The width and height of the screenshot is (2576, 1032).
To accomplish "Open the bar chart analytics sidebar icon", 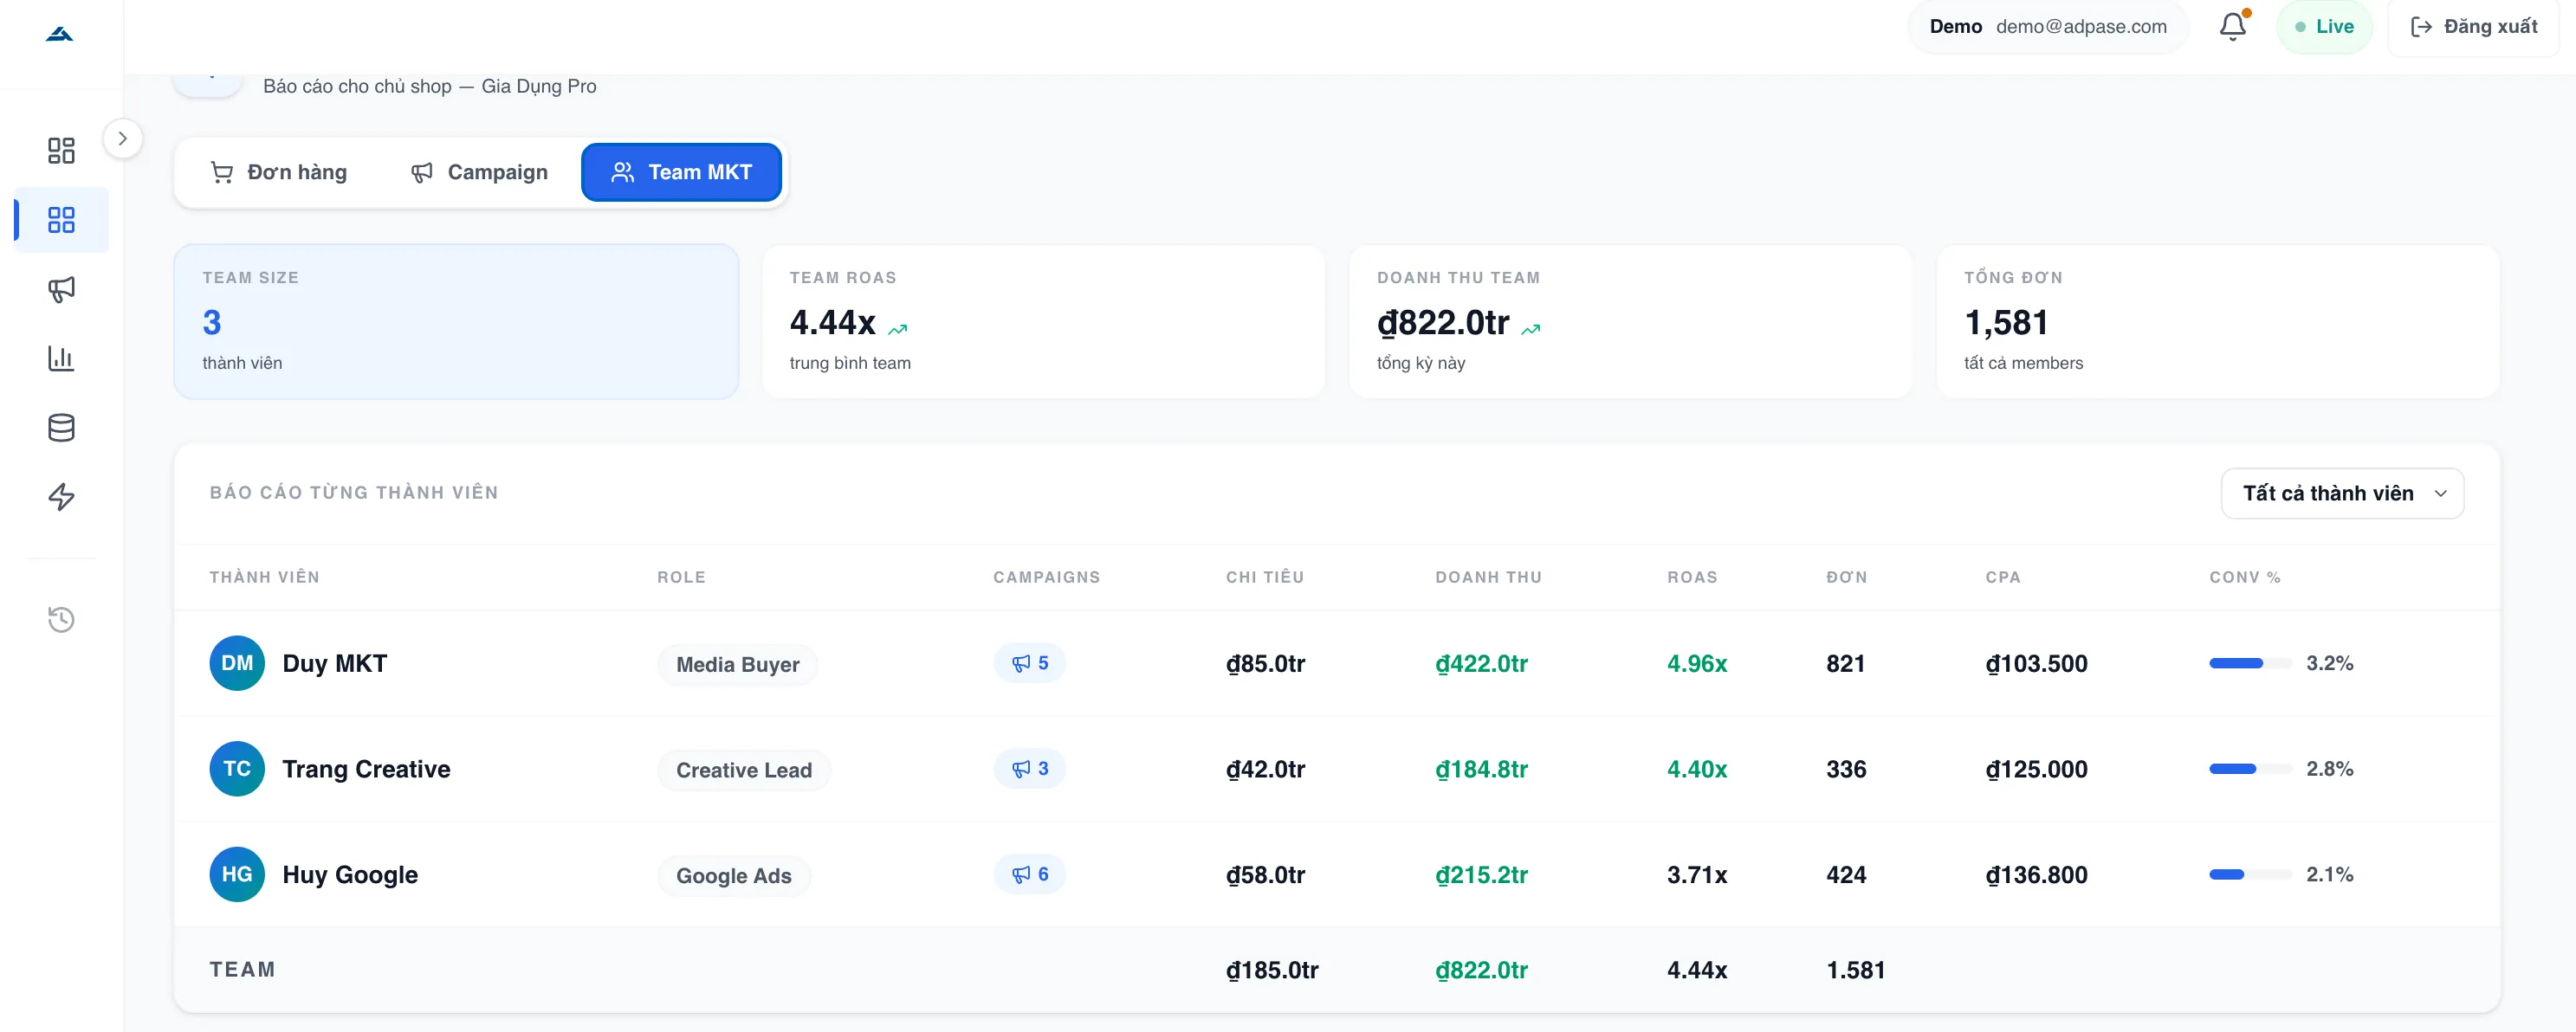I will click(x=61, y=358).
